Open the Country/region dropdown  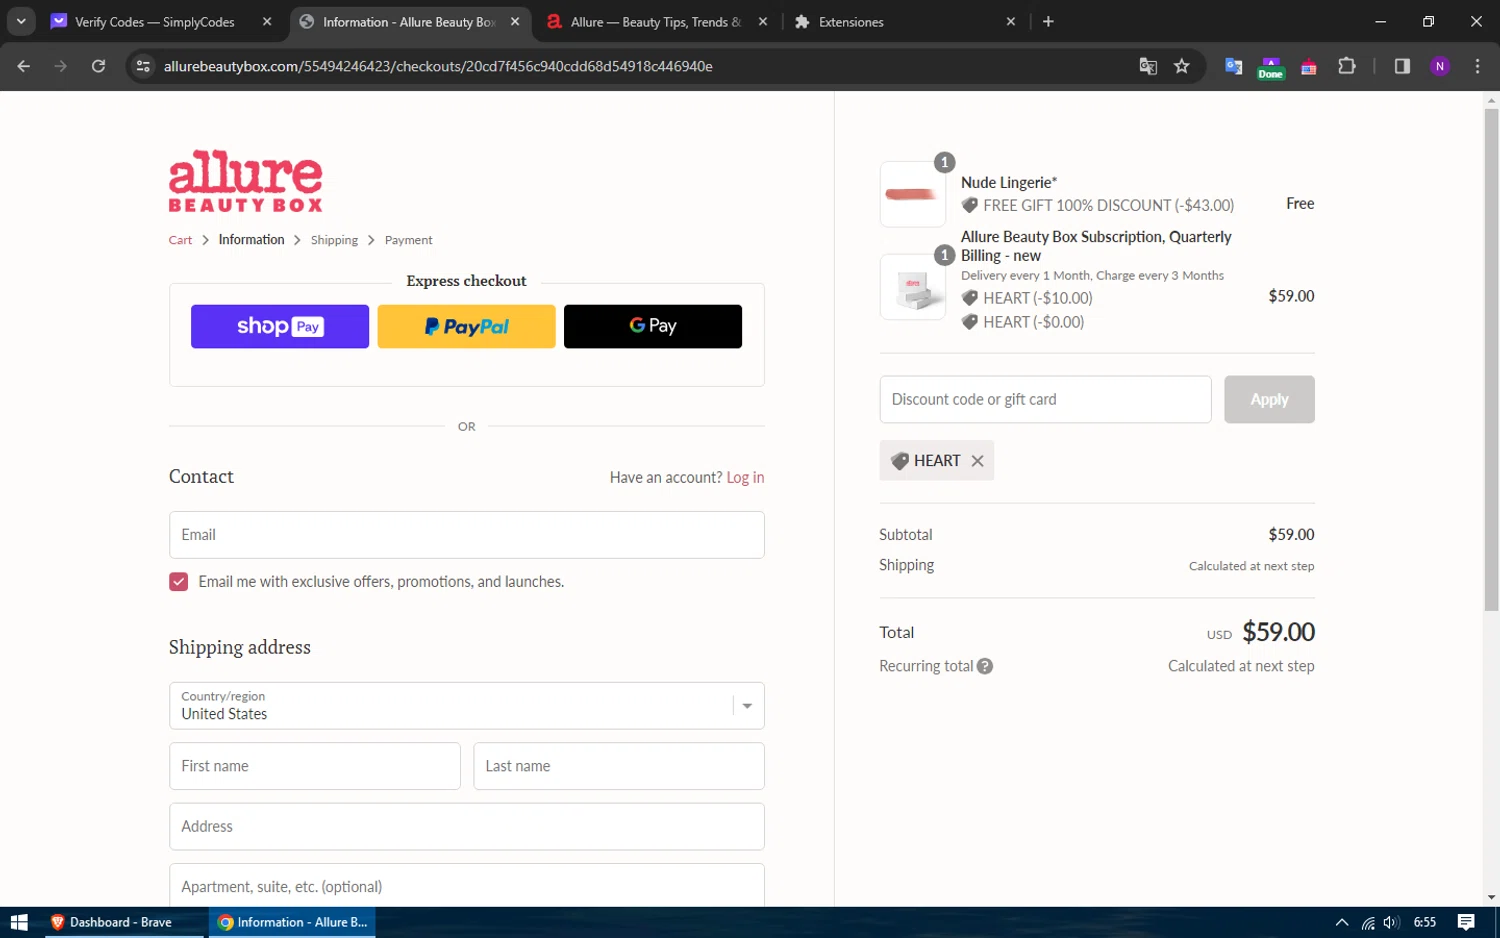467,706
